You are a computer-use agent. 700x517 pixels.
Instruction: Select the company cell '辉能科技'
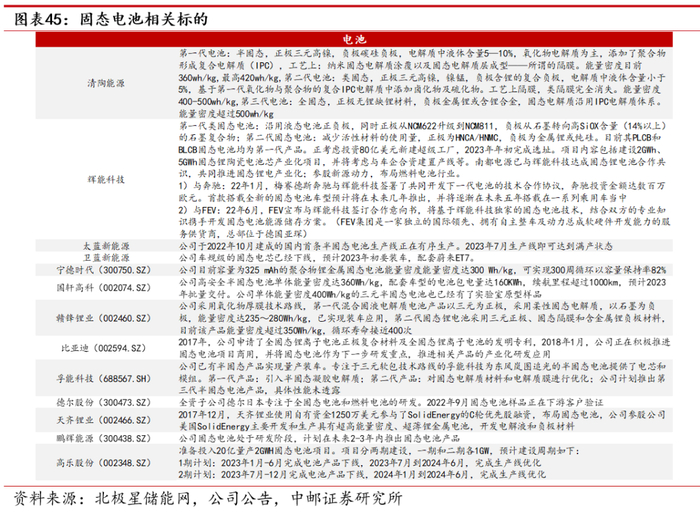[x=106, y=179]
